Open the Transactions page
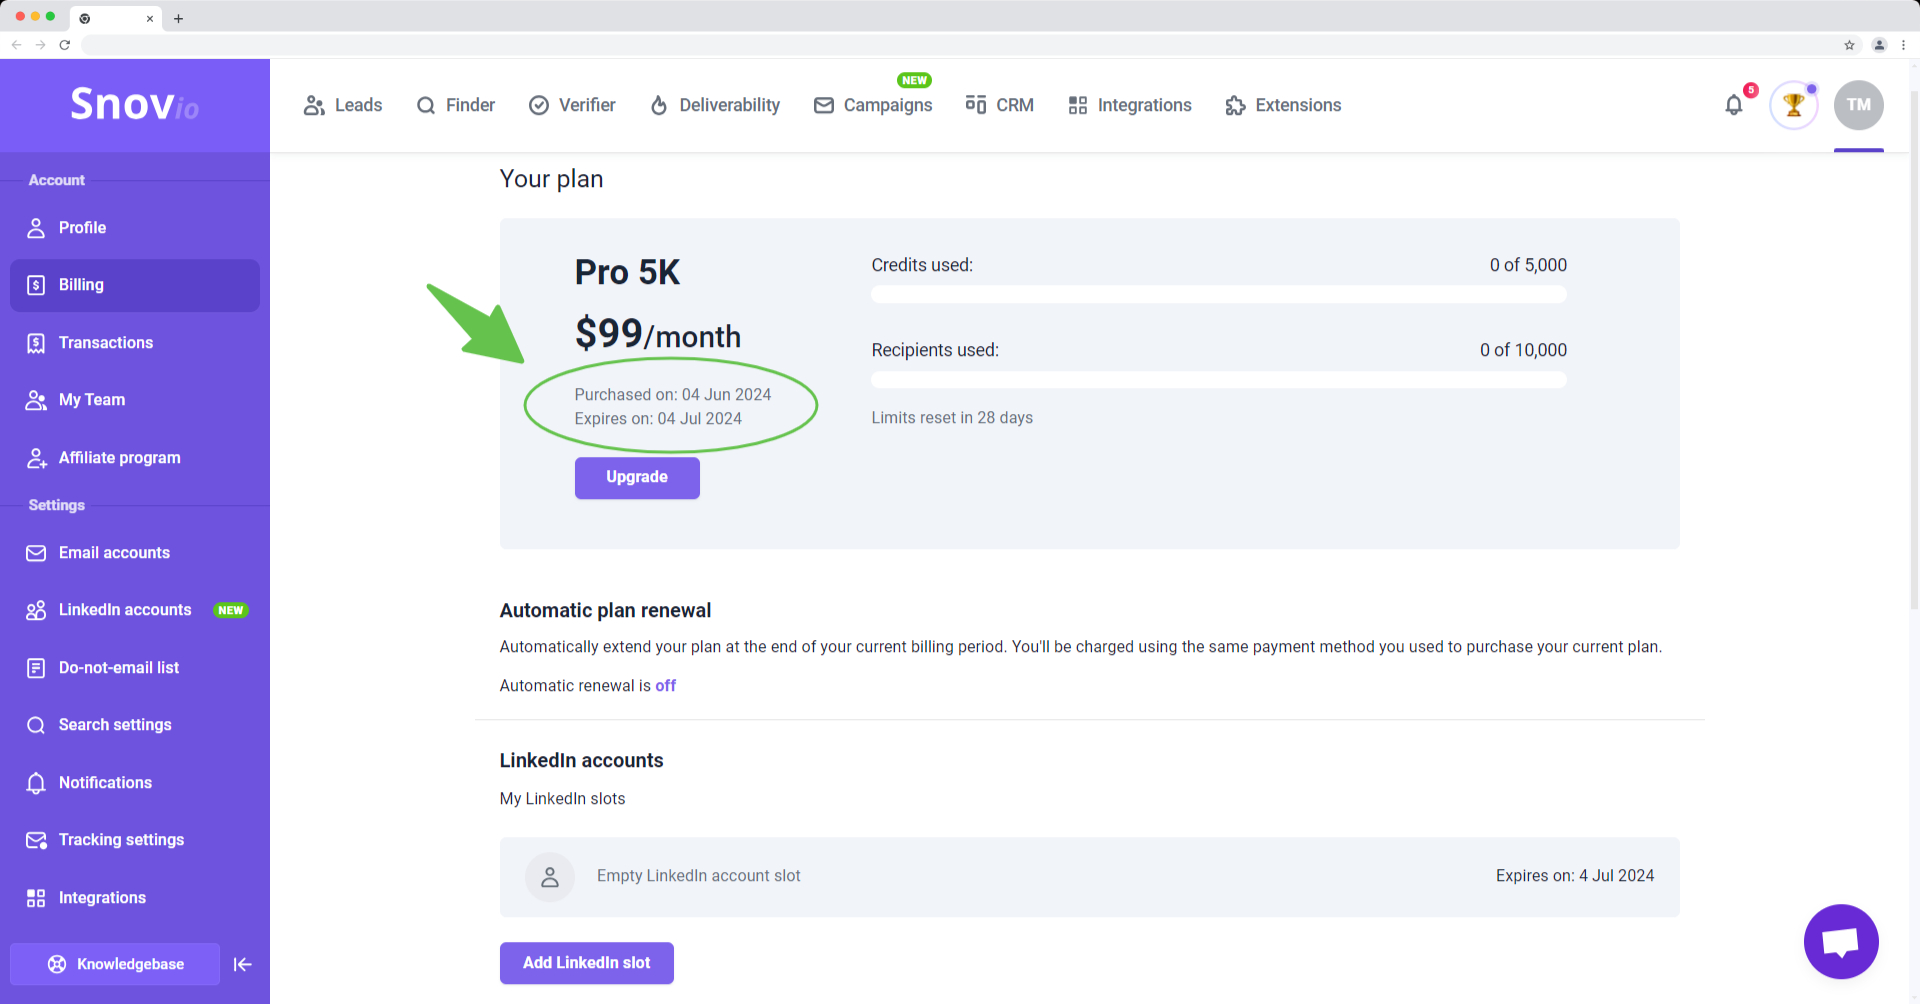The image size is (1920, 1004). click(x=135, y=343)
